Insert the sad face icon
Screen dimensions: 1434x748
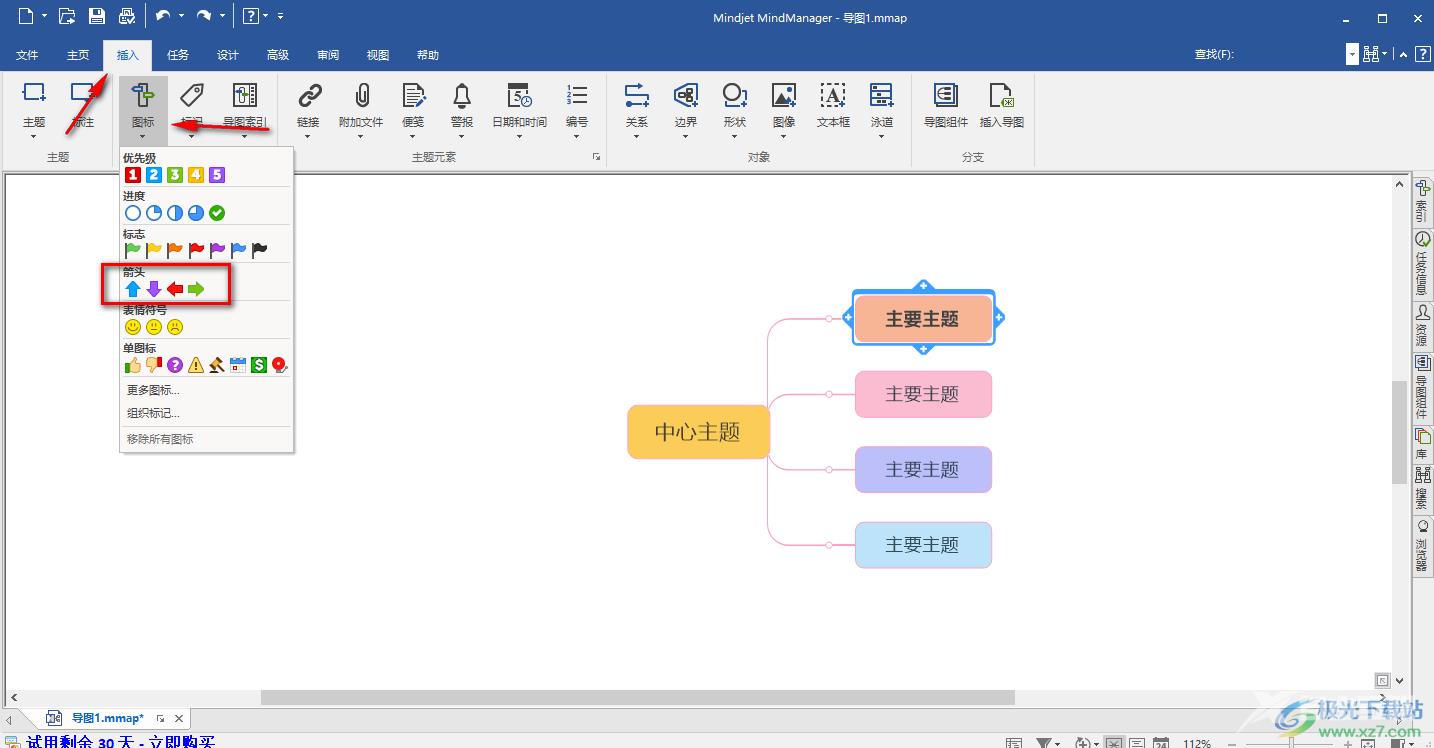pos(175,327)
